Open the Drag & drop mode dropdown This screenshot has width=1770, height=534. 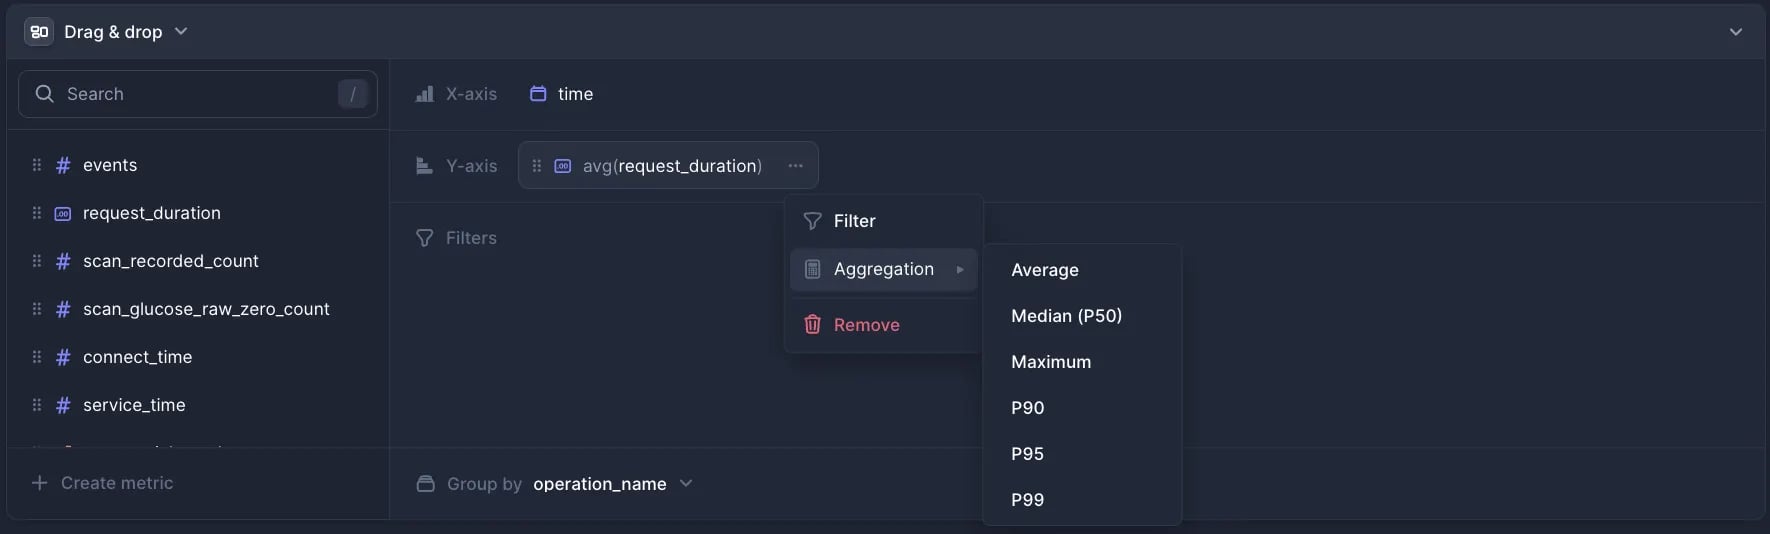pyautogui.click(x=181, y=32)
